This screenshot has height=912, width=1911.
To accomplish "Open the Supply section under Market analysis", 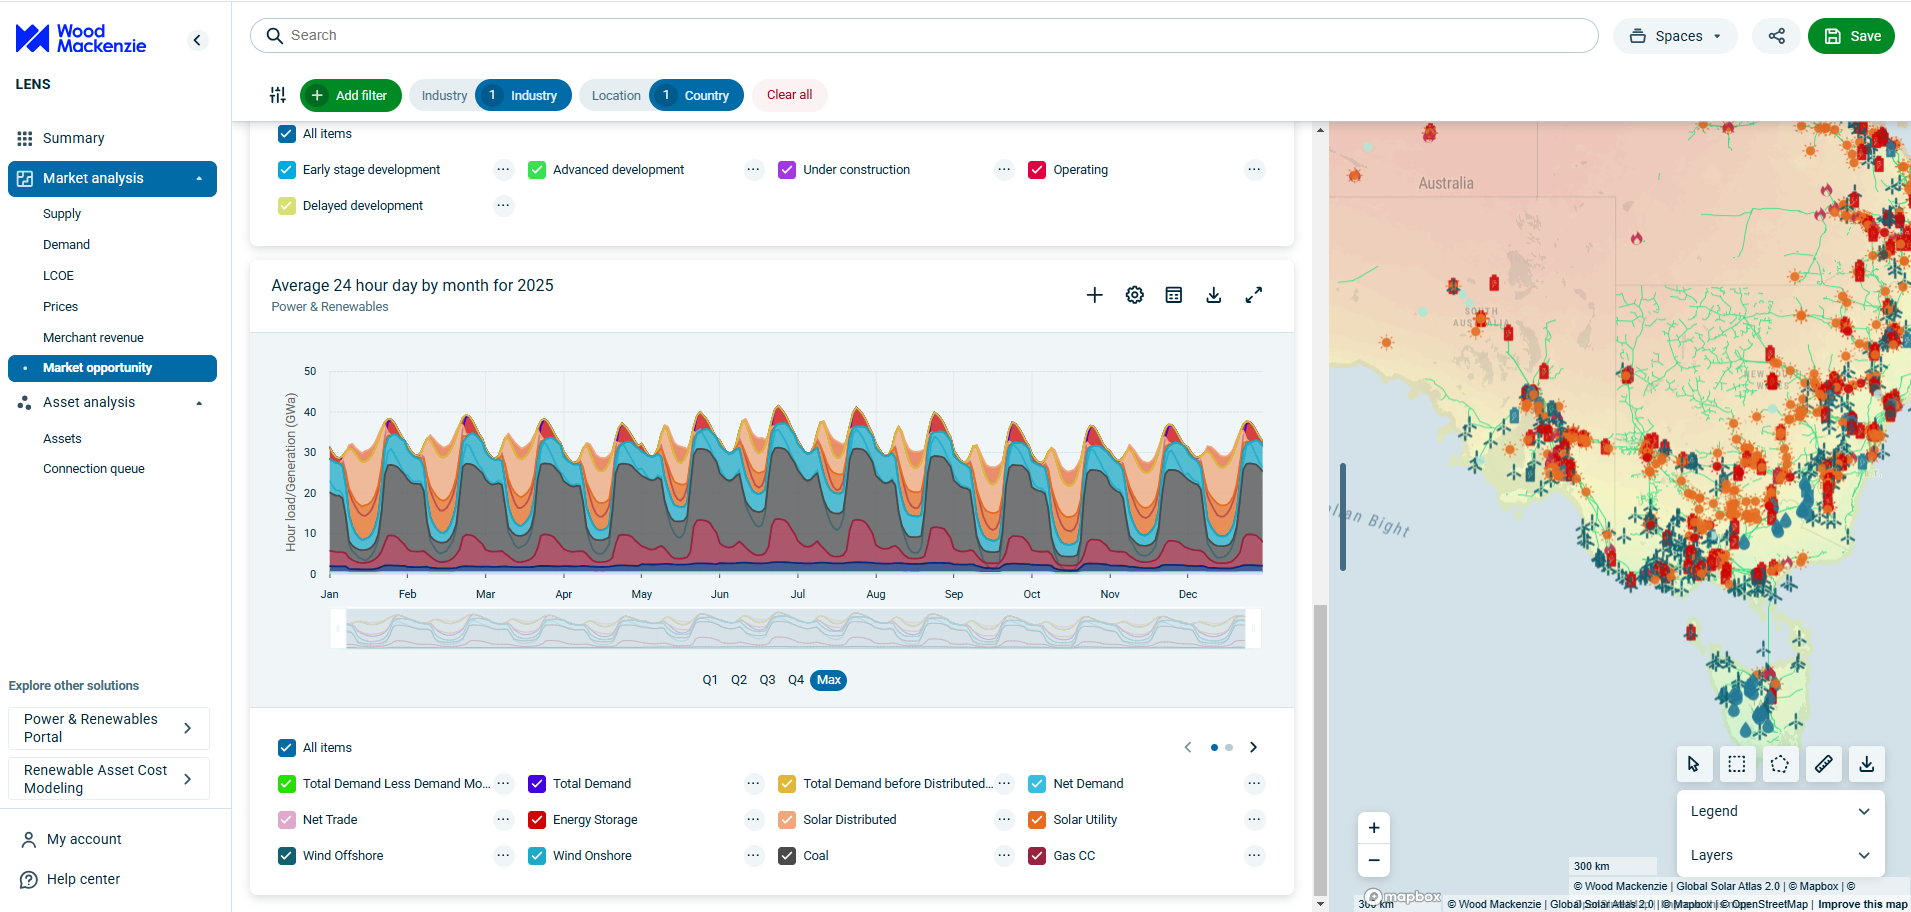I will 62,213.
